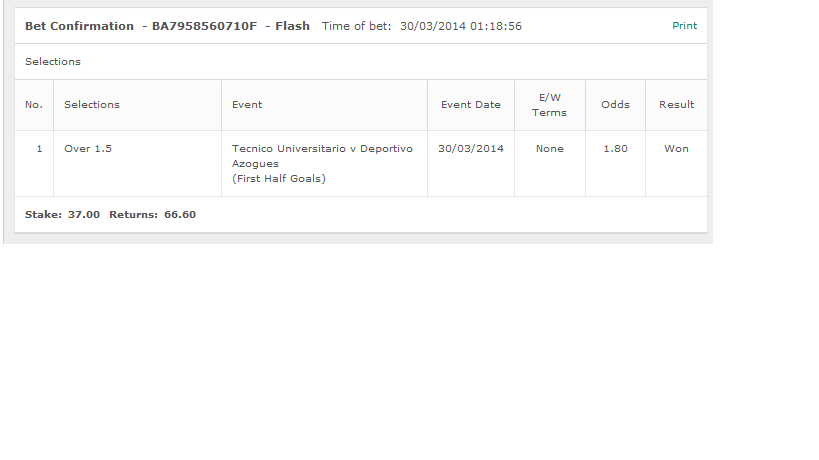Click the Event column header
This screenshot has width=819, height=460.
[247, 104]
